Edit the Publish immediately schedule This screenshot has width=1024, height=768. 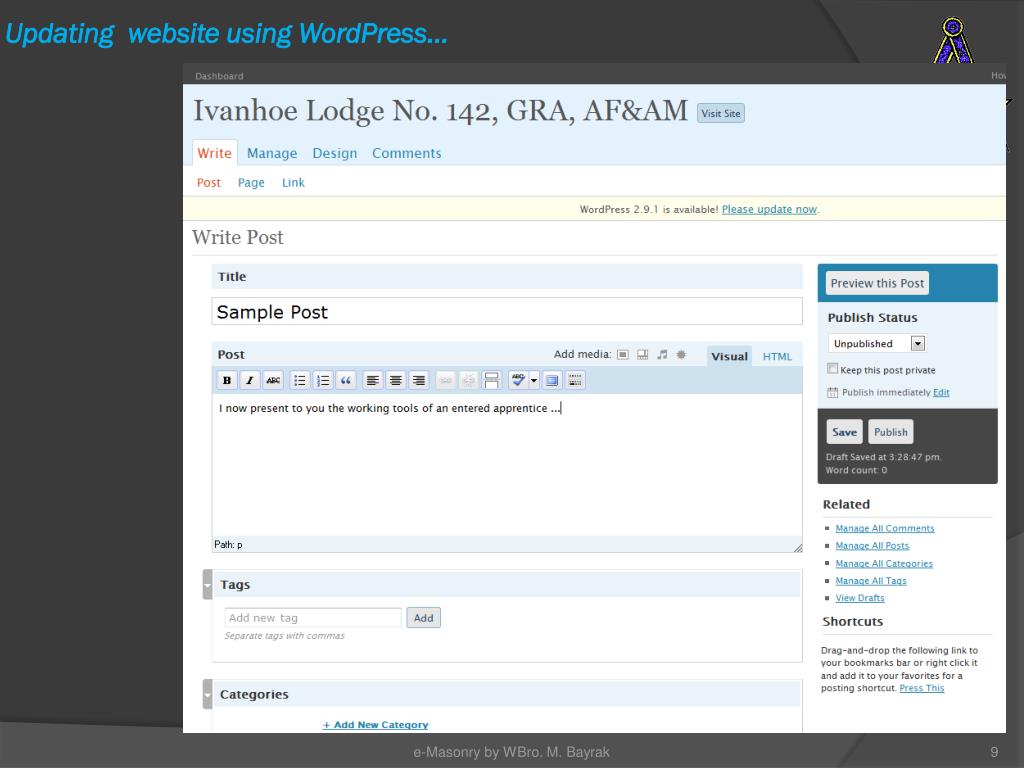[x=941, y=392]
